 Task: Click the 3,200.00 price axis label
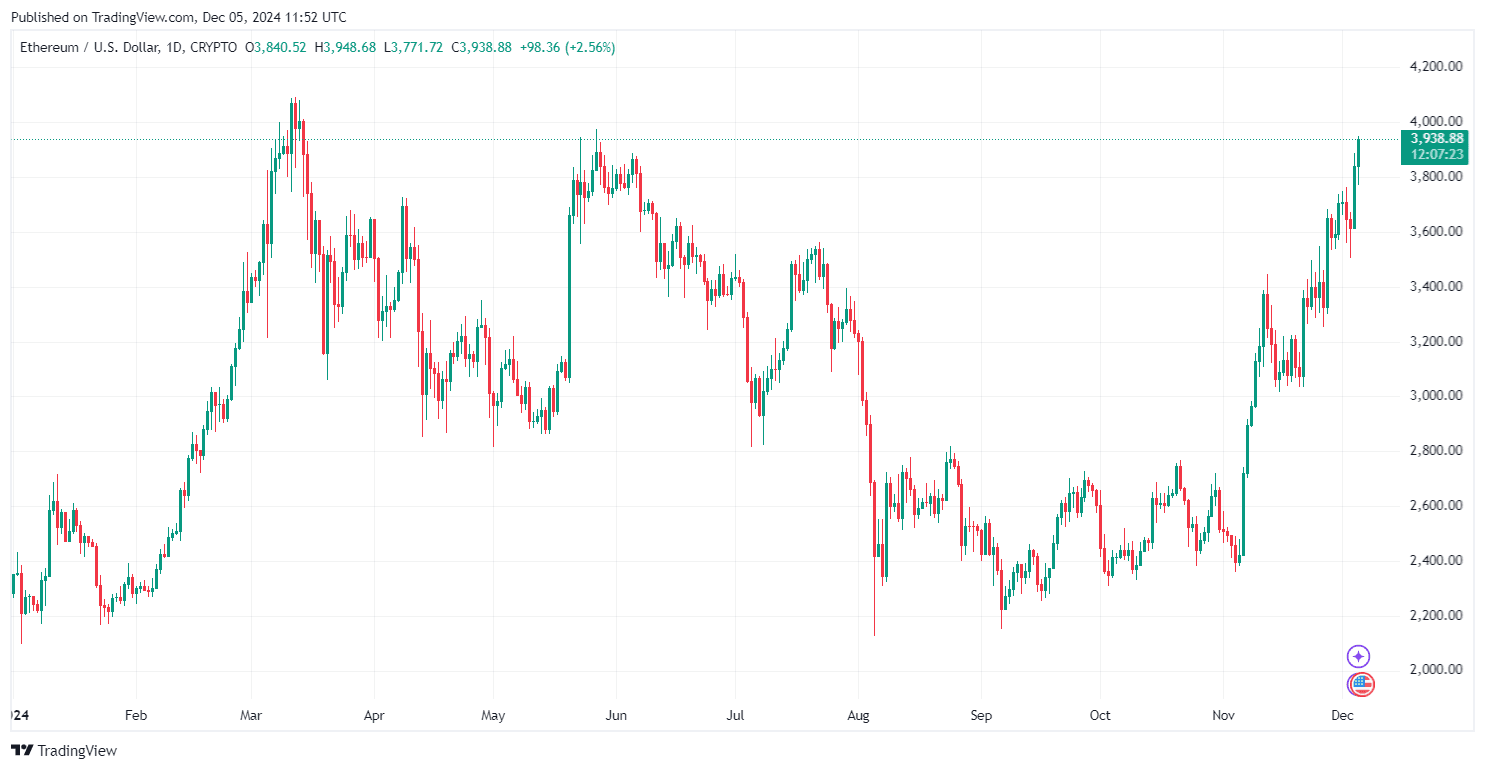click(x=1436, y=341)
